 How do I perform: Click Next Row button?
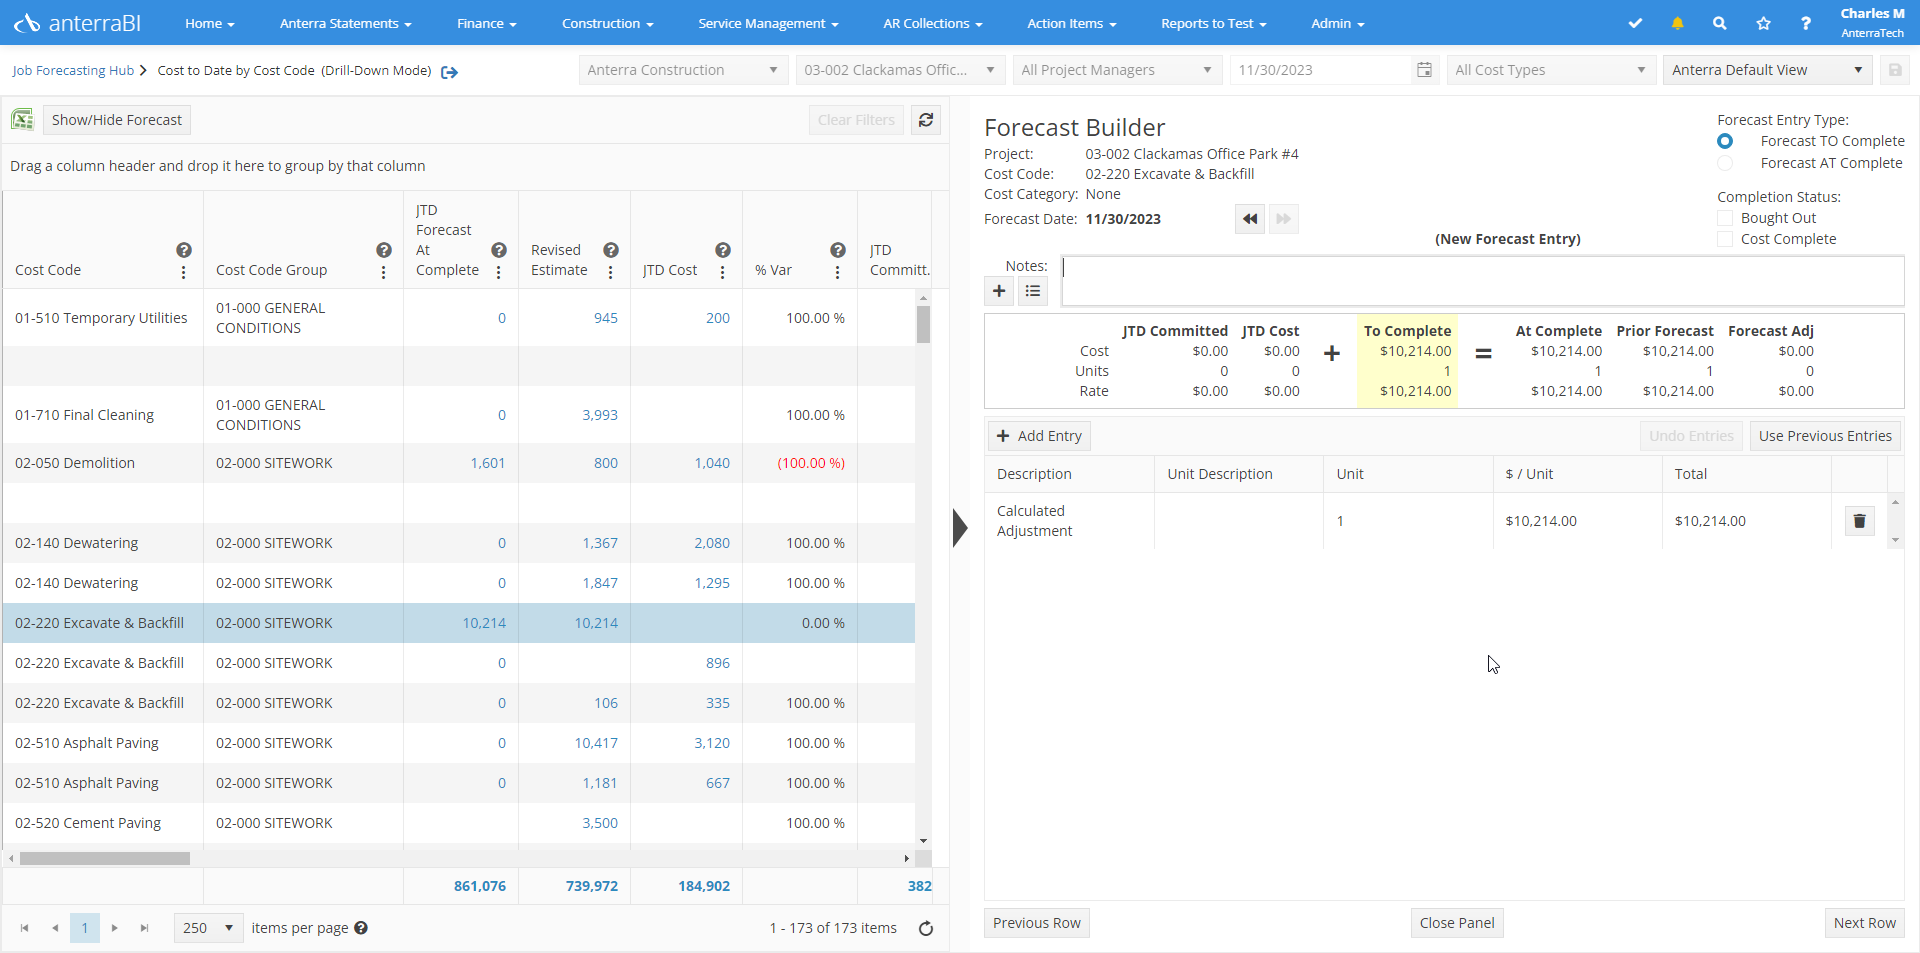coord(1865,923)
